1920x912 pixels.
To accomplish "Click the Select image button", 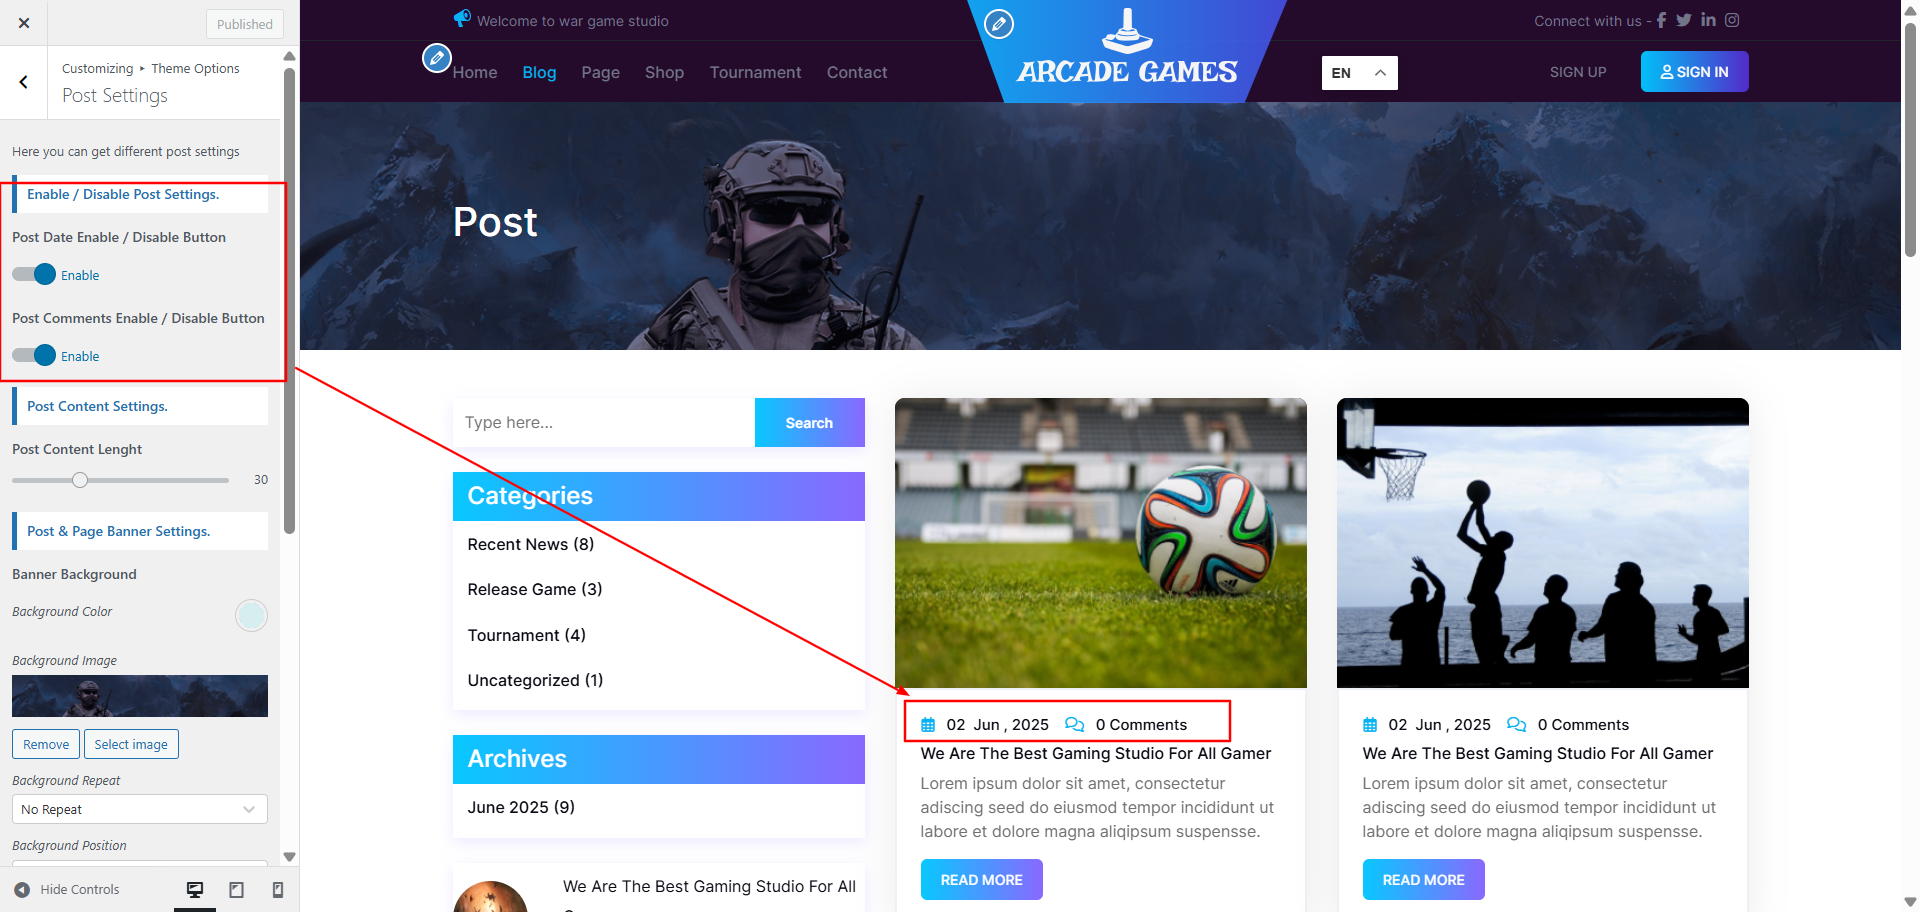I will 131,744.
